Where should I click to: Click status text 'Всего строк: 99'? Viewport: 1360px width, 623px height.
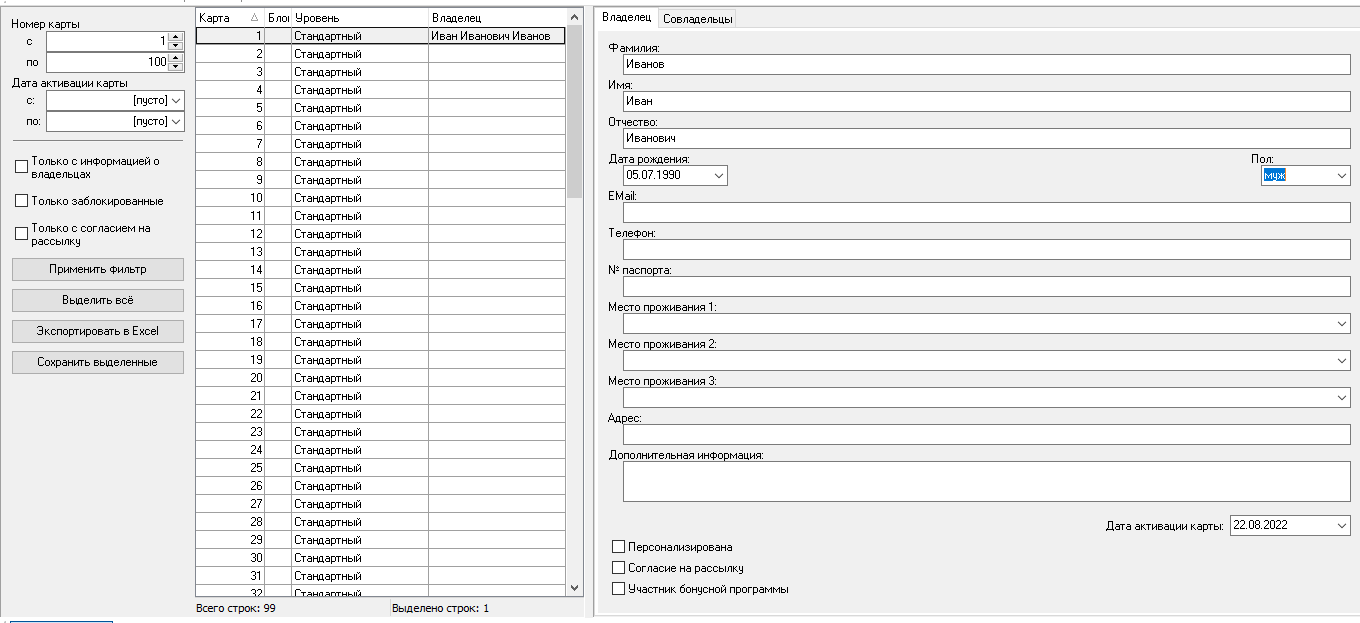pos(236,608)
